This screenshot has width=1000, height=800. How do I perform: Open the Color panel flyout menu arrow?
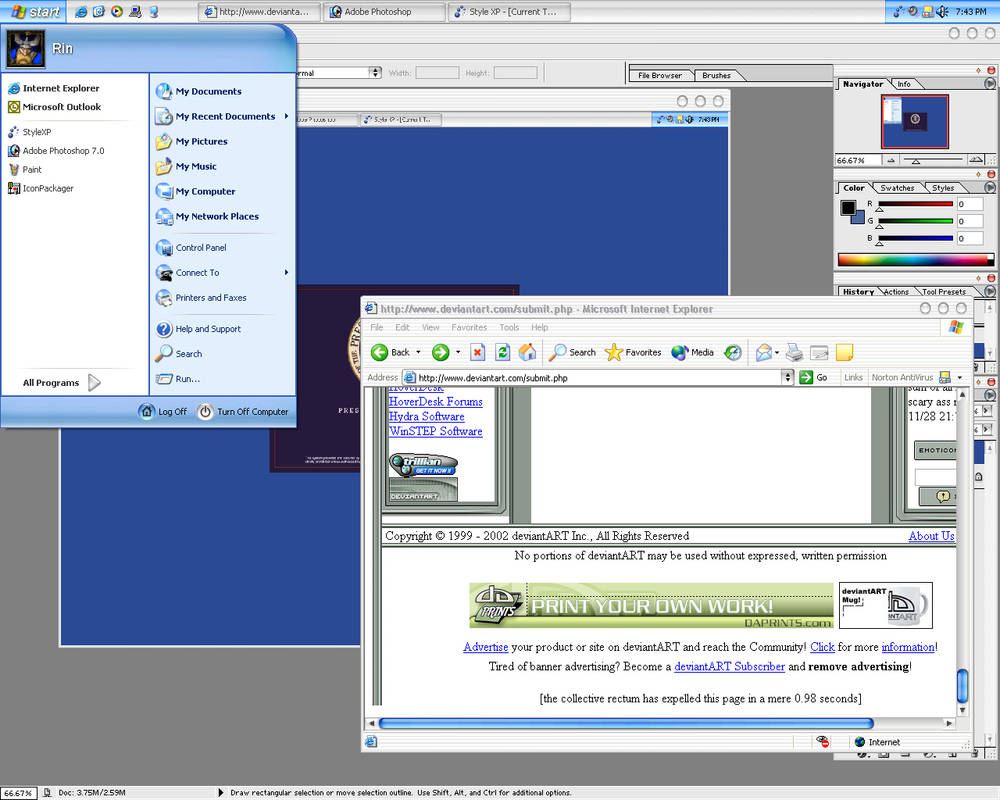pos(989,188)
